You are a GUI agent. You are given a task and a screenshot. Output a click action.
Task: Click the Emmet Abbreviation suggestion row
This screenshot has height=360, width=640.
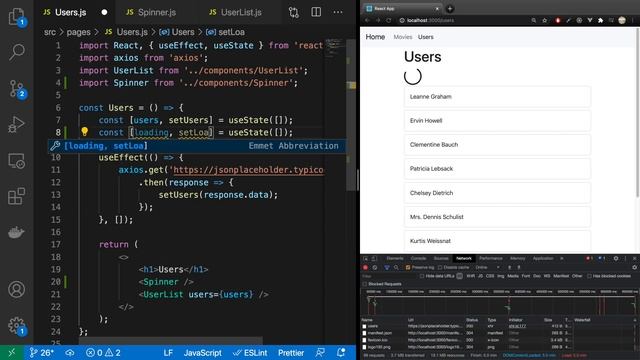(198, 146)
